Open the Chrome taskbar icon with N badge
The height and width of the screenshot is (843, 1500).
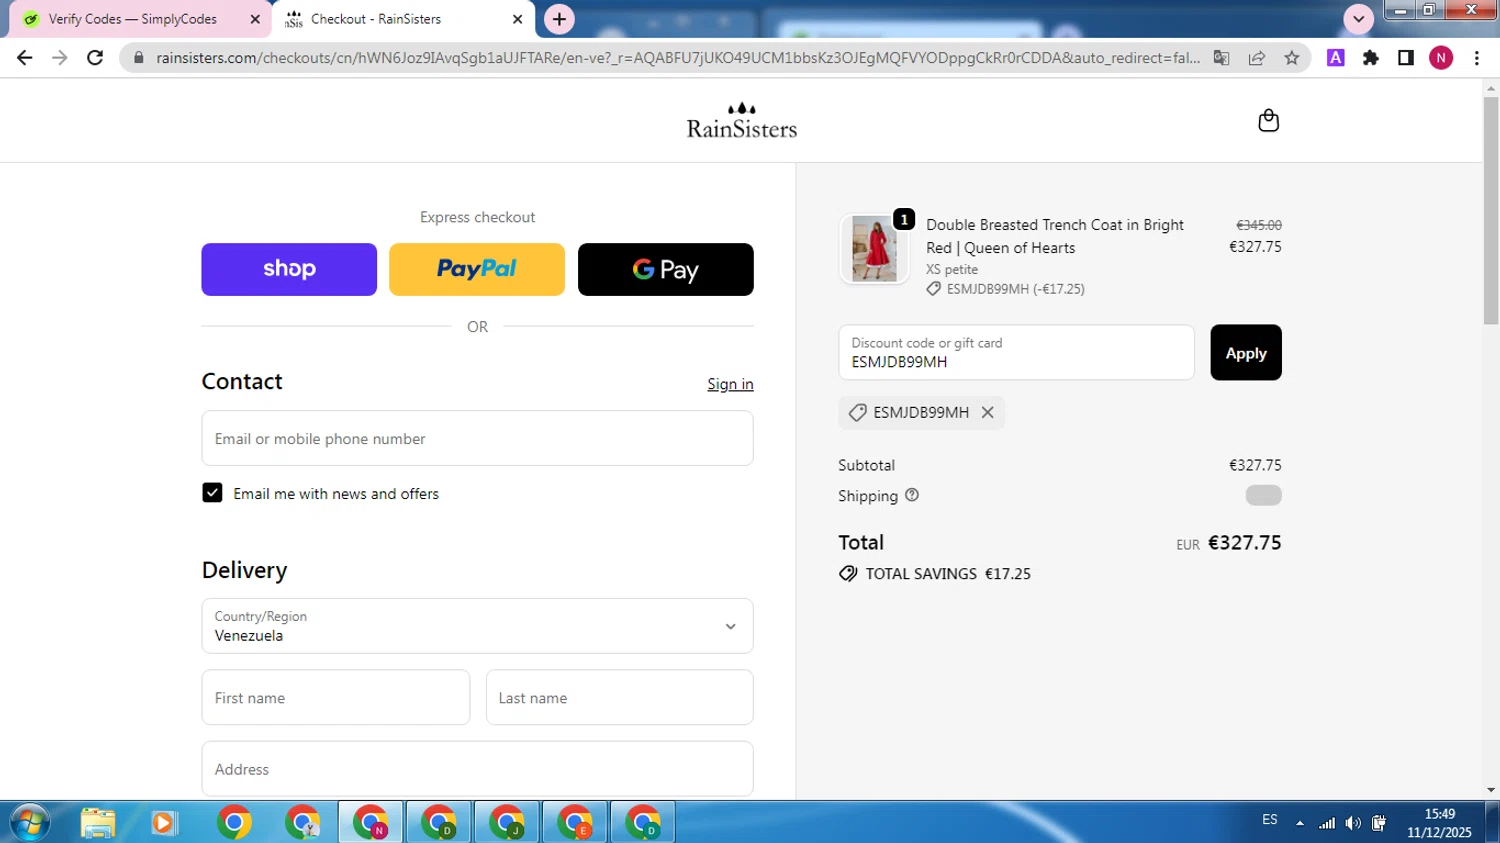[x=371, y=822]
